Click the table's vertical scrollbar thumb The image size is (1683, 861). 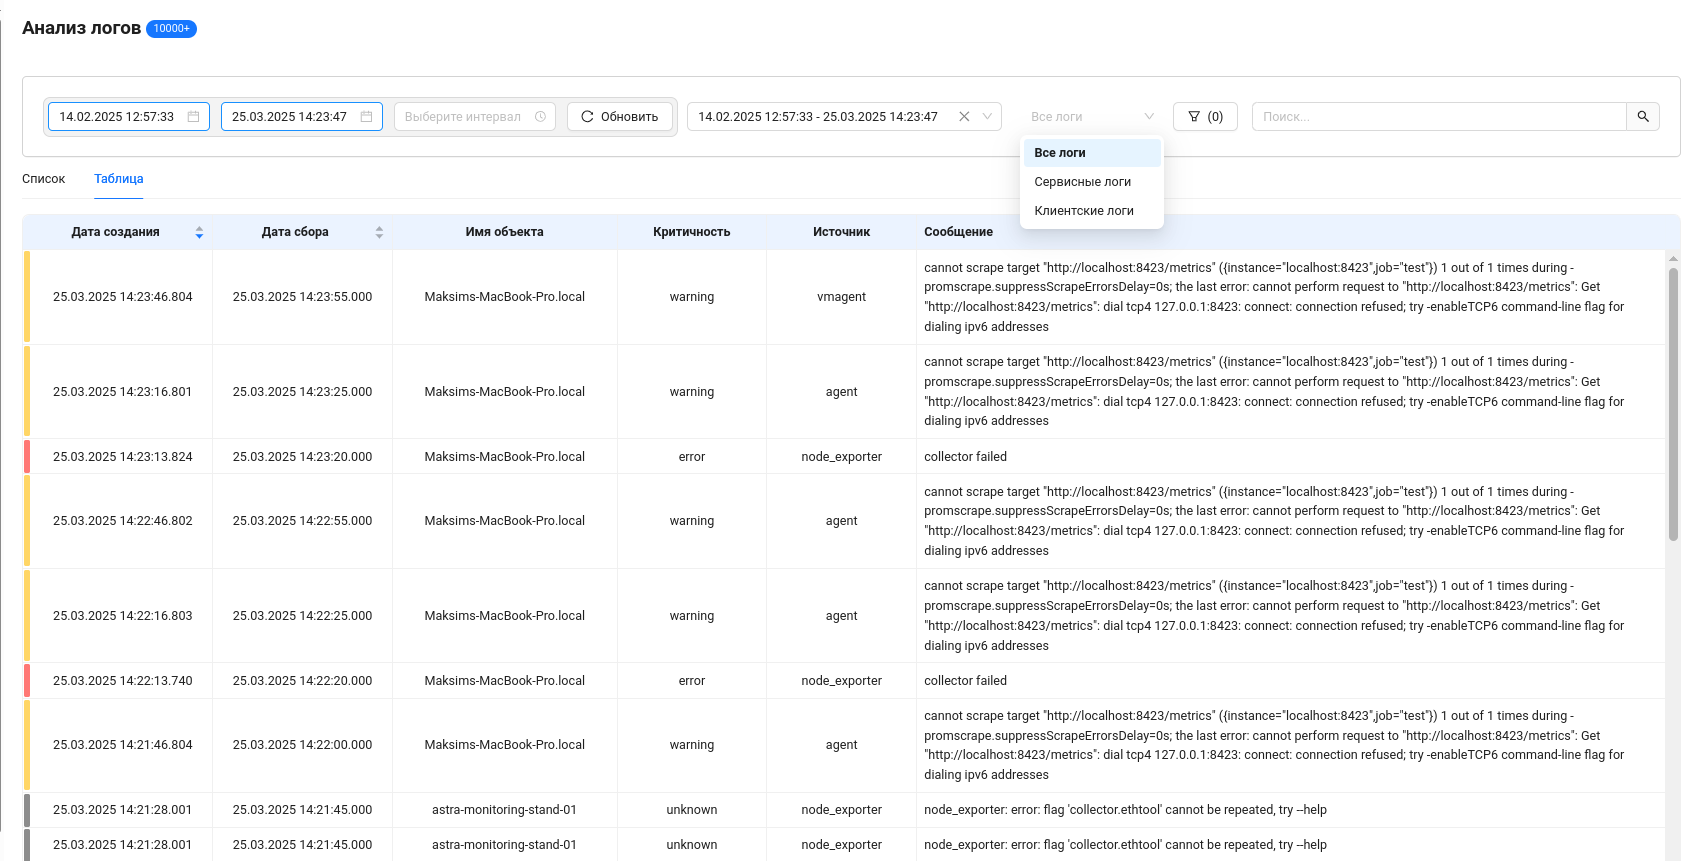[x=1673, y=400]
